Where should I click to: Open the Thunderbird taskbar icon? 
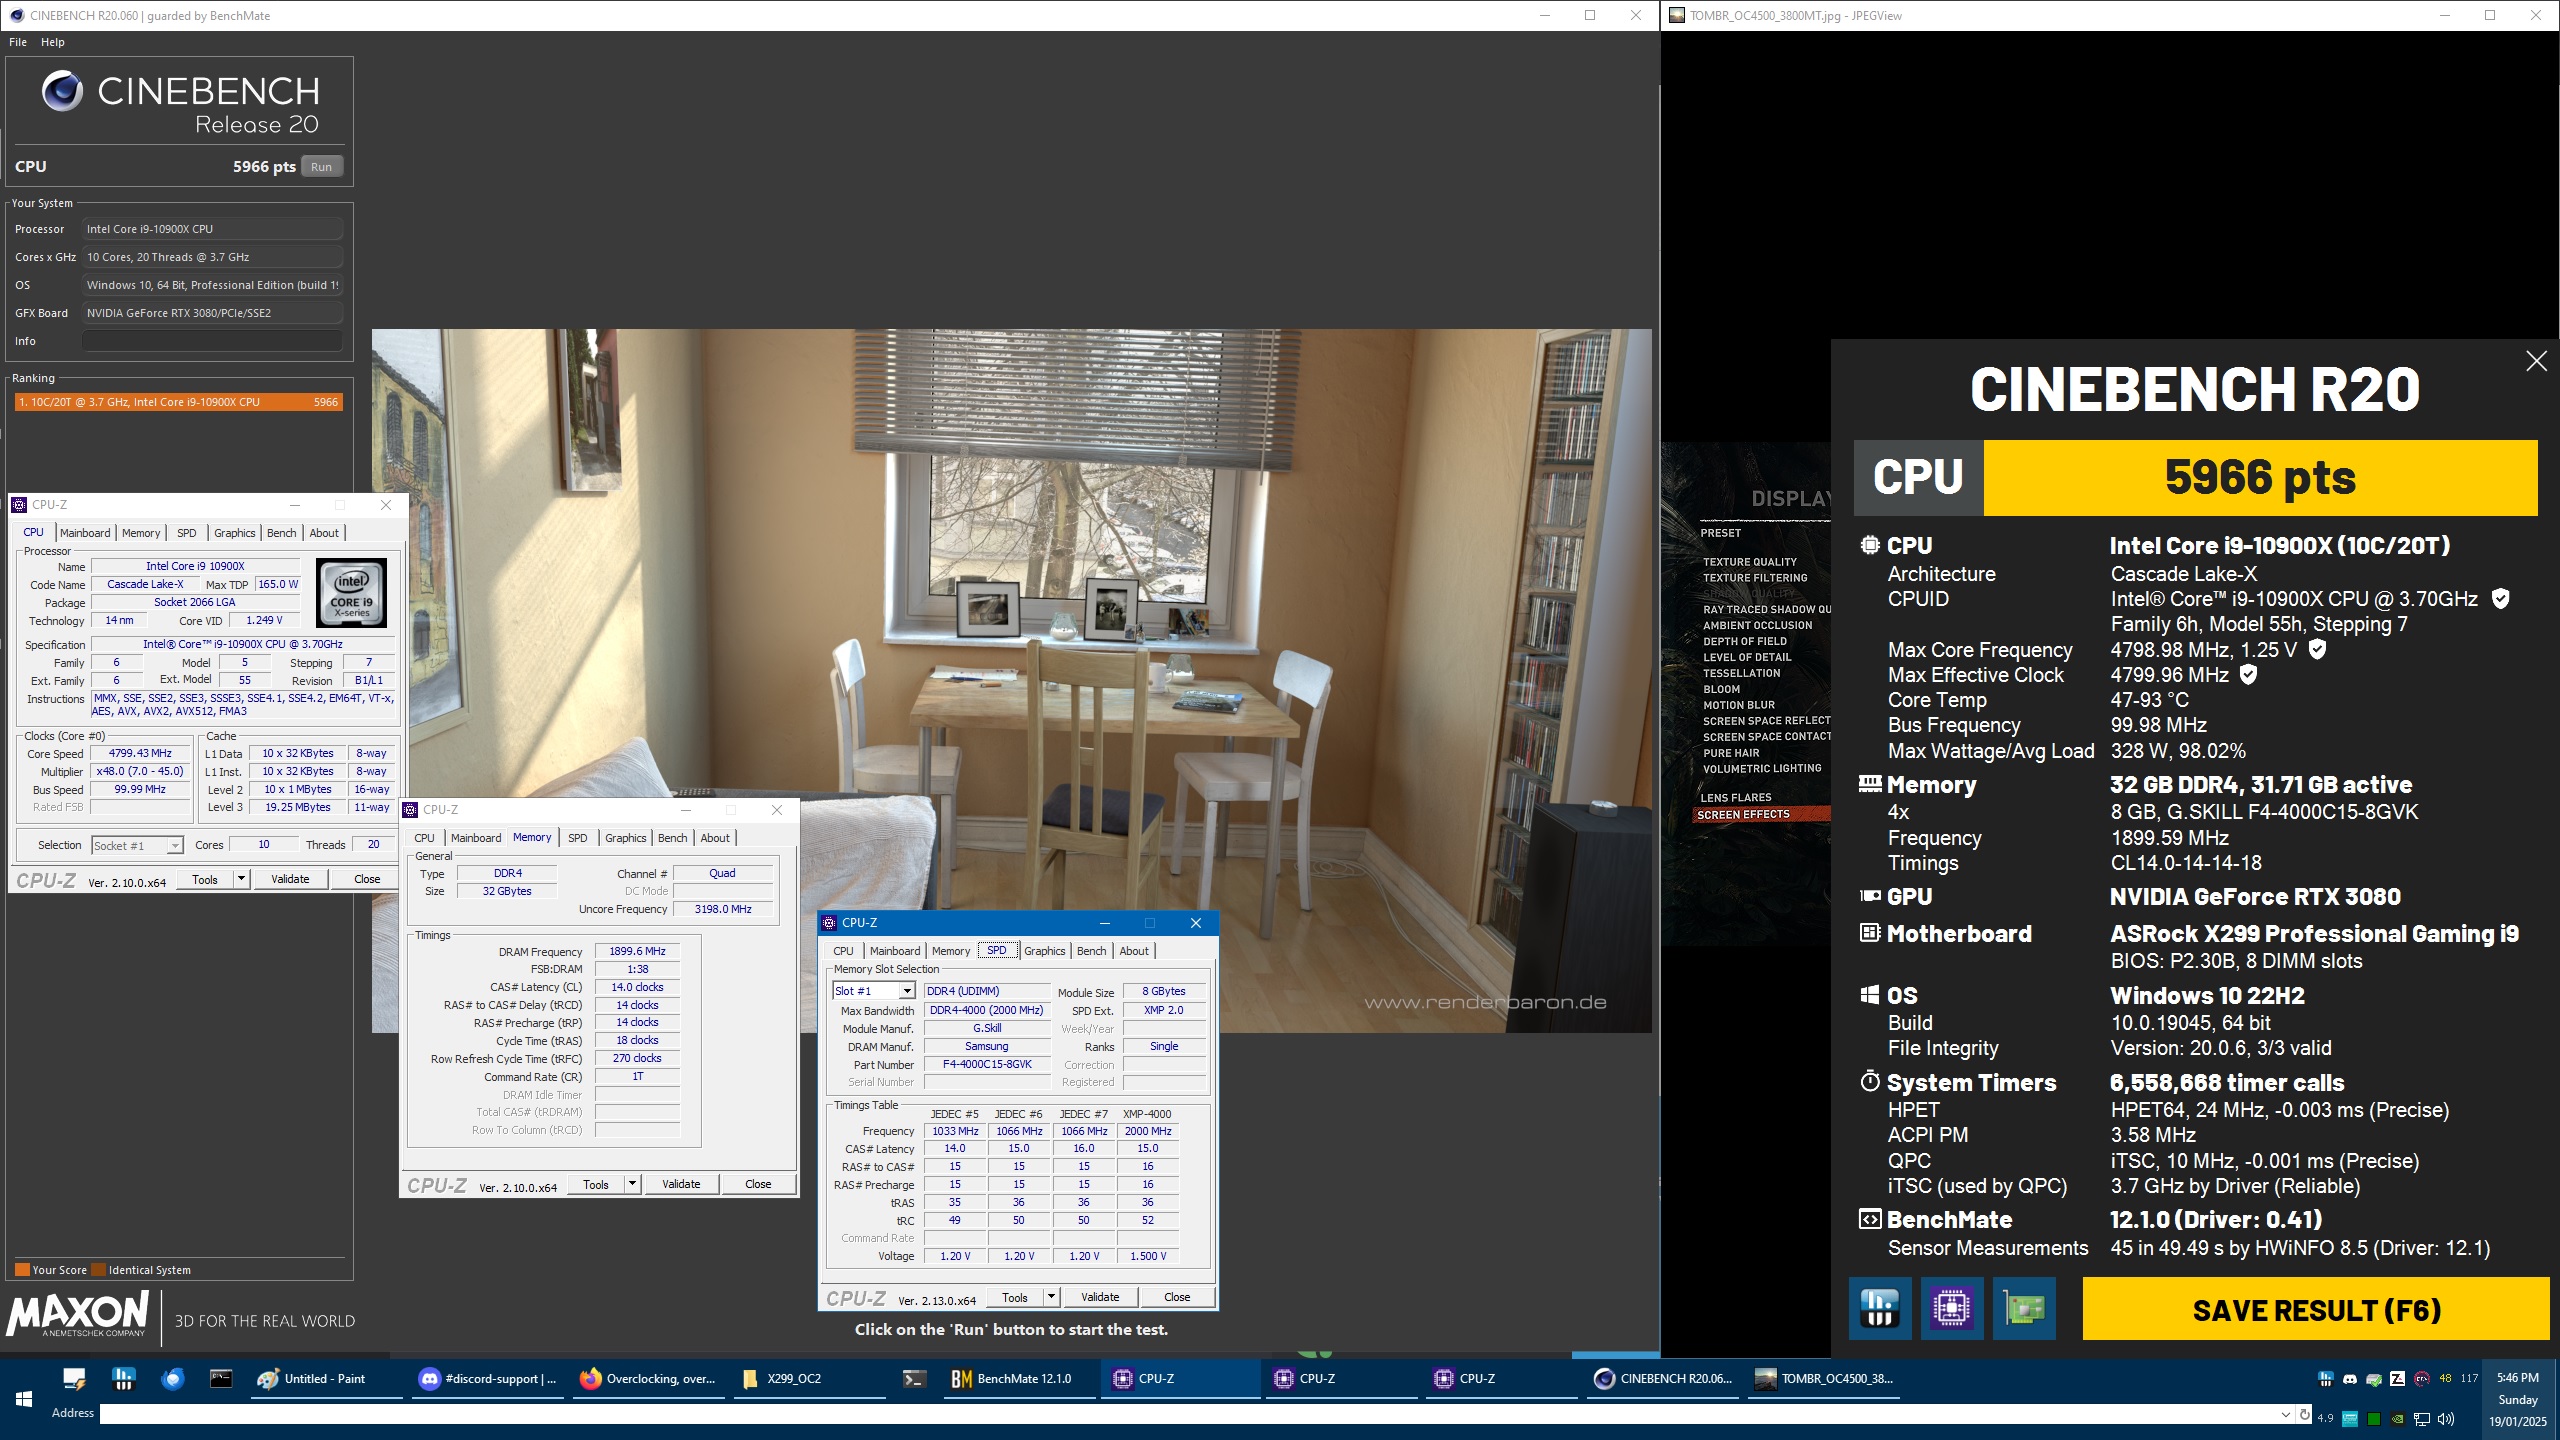(173, 1379)
